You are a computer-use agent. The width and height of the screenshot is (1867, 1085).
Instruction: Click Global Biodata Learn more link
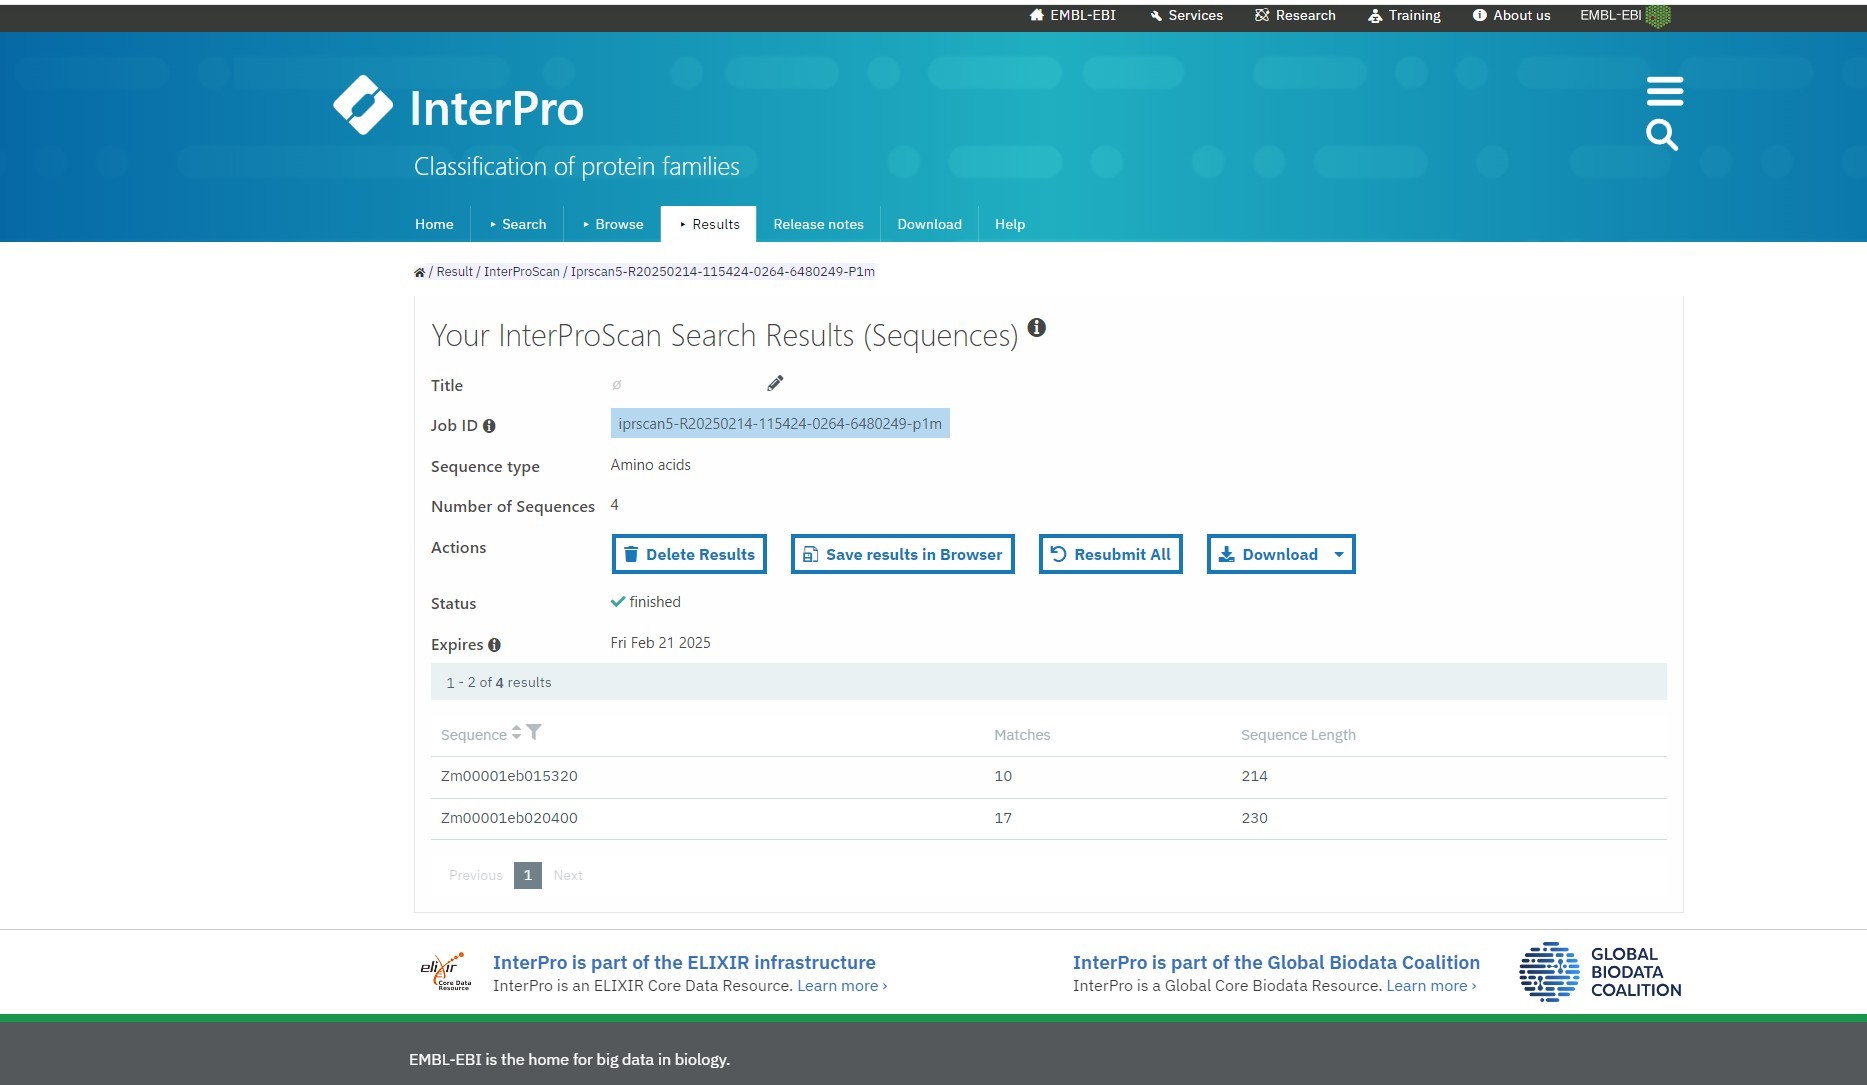point(1431,986)
